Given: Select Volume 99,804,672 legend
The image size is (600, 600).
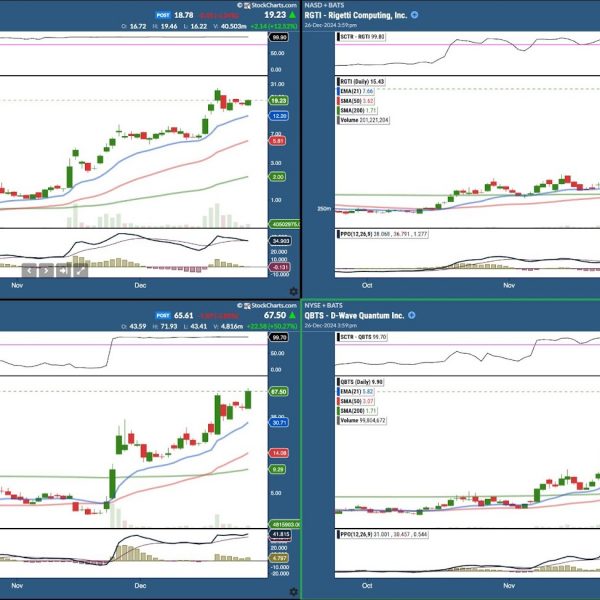Looking at the screenshot, I should (362, 420).
